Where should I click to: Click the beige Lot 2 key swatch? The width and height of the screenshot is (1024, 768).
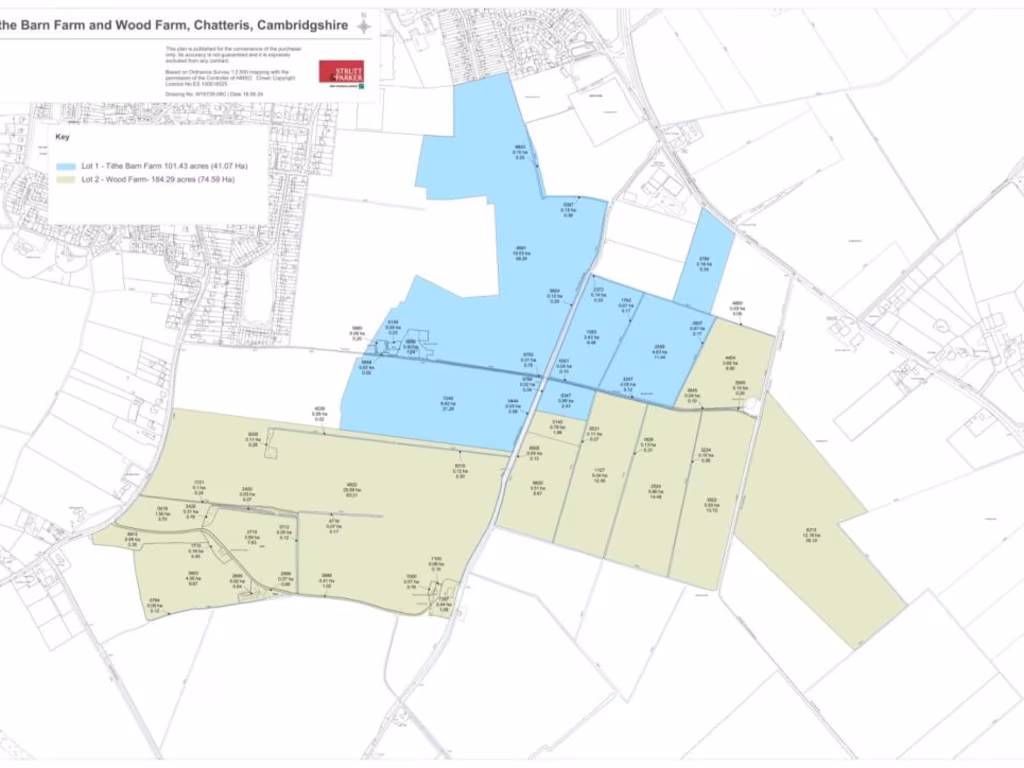67,179
